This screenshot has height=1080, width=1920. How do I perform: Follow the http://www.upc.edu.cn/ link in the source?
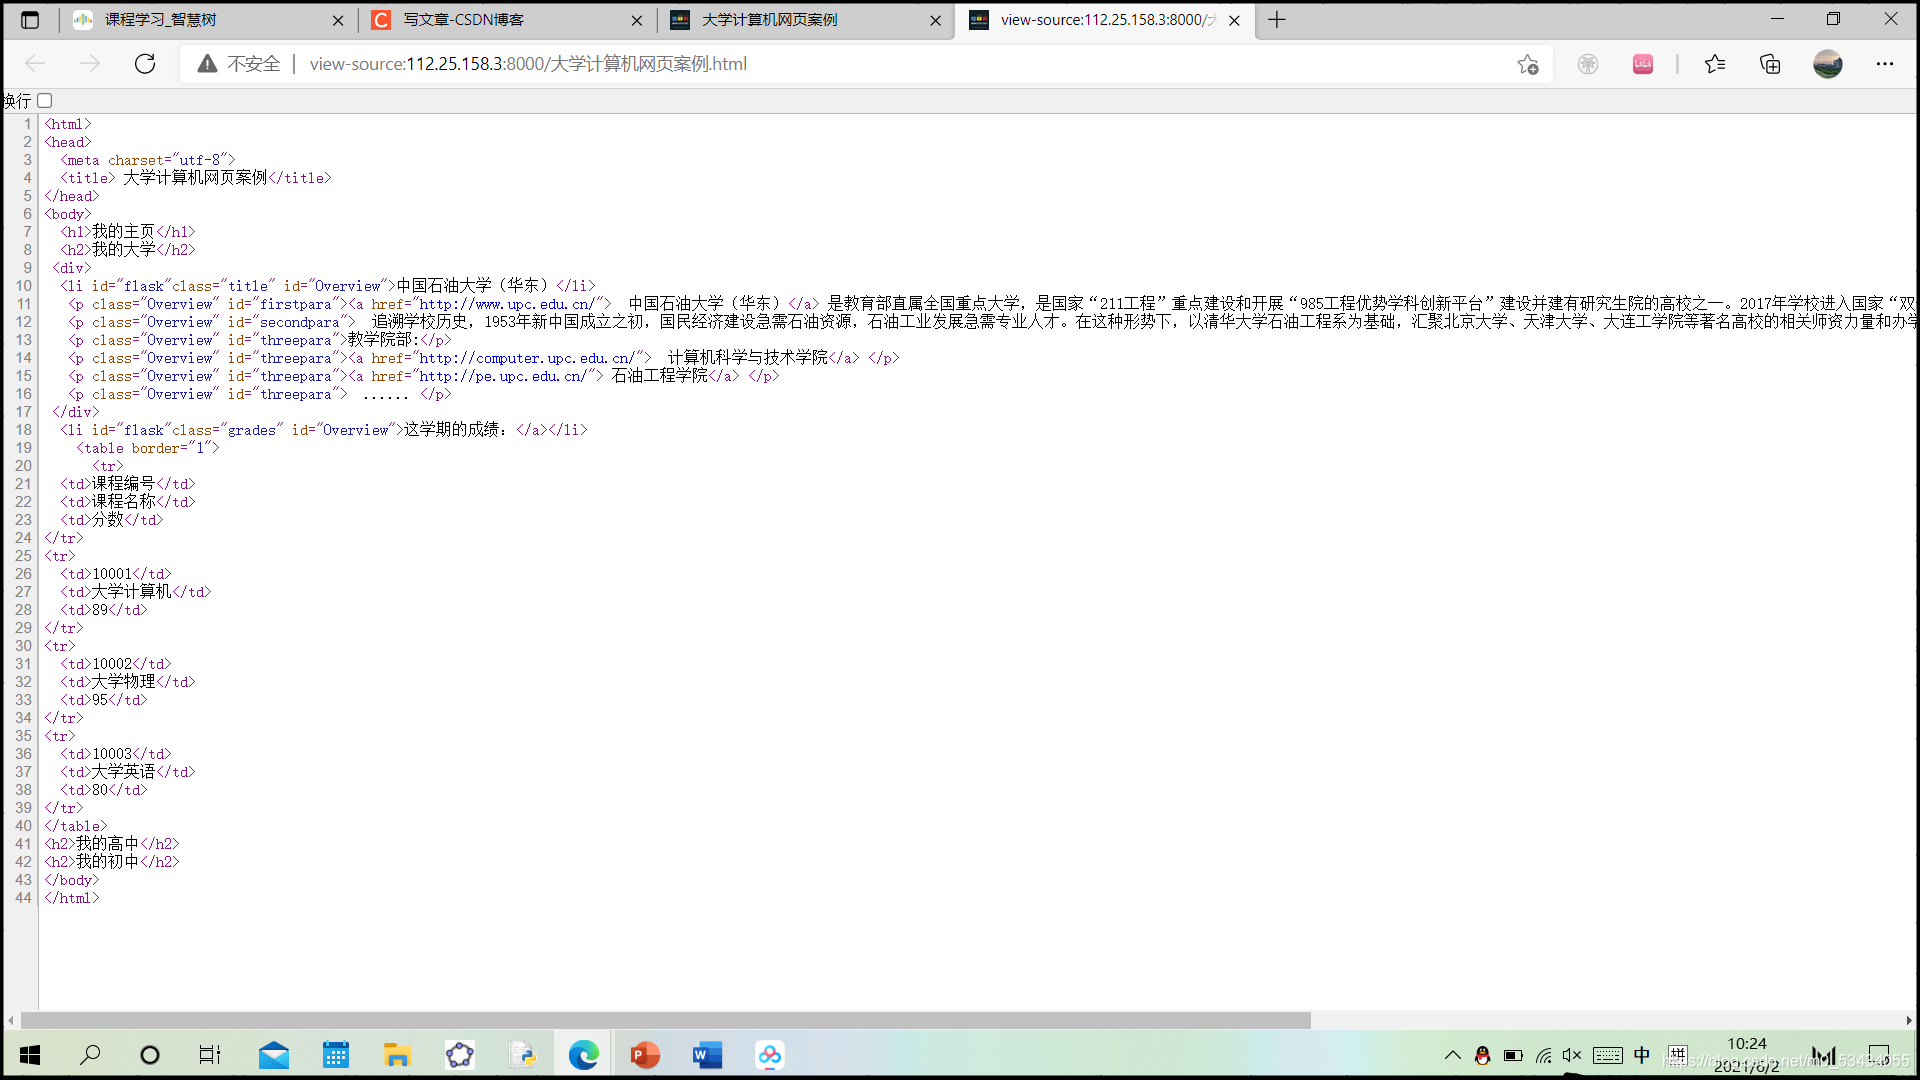[508, 304]
